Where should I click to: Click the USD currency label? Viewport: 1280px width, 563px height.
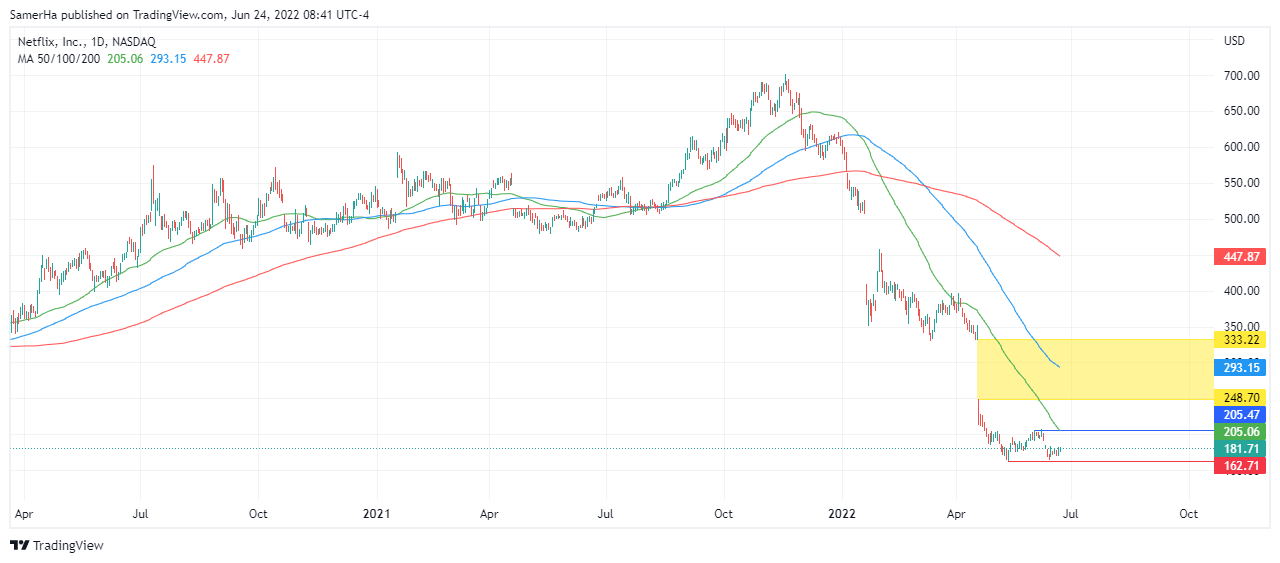click(x=1234, y=41)
